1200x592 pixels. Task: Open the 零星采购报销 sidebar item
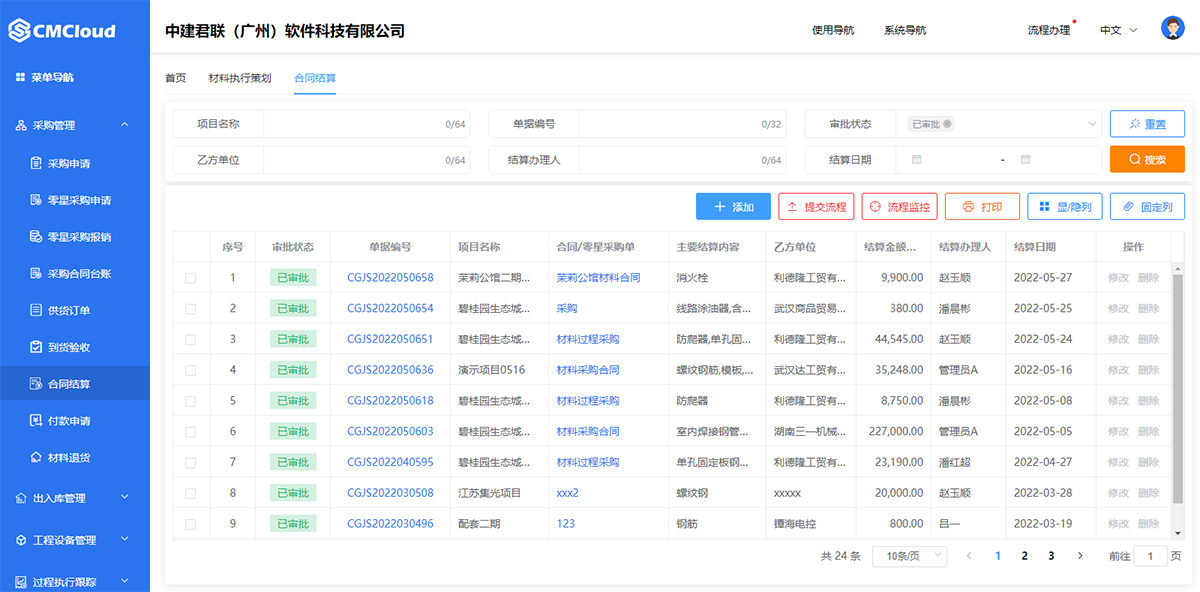(x=79, y=237)
